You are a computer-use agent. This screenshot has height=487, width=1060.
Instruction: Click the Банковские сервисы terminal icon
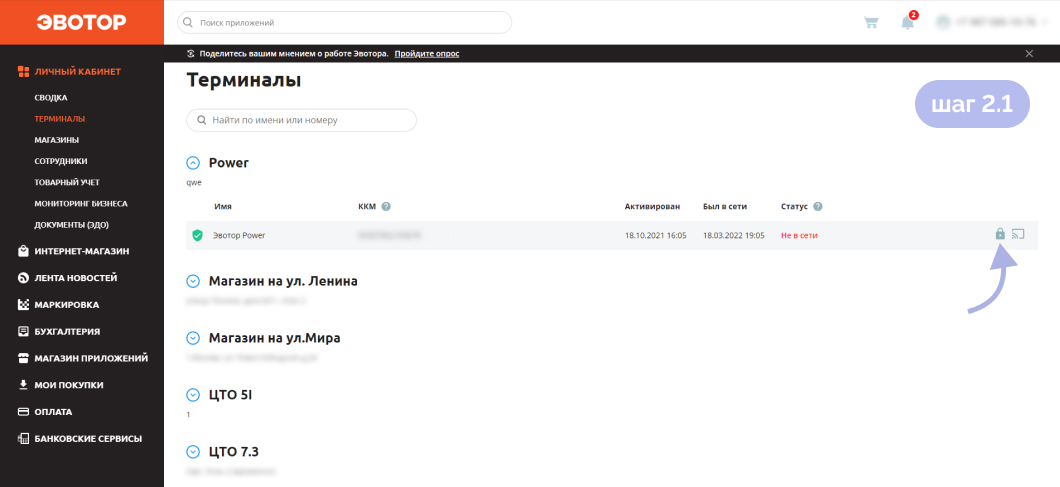(23, 438)
